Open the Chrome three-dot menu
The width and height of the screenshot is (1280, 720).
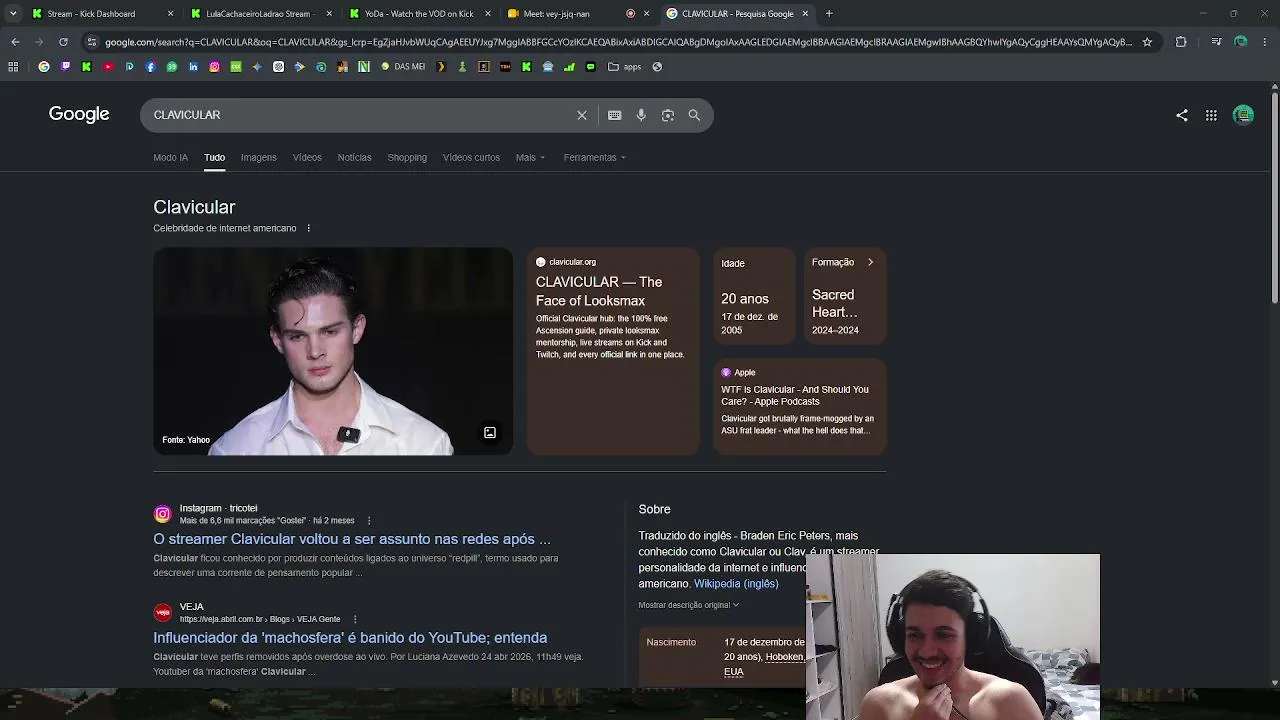pyautogui.click(x=1266, y=42)
